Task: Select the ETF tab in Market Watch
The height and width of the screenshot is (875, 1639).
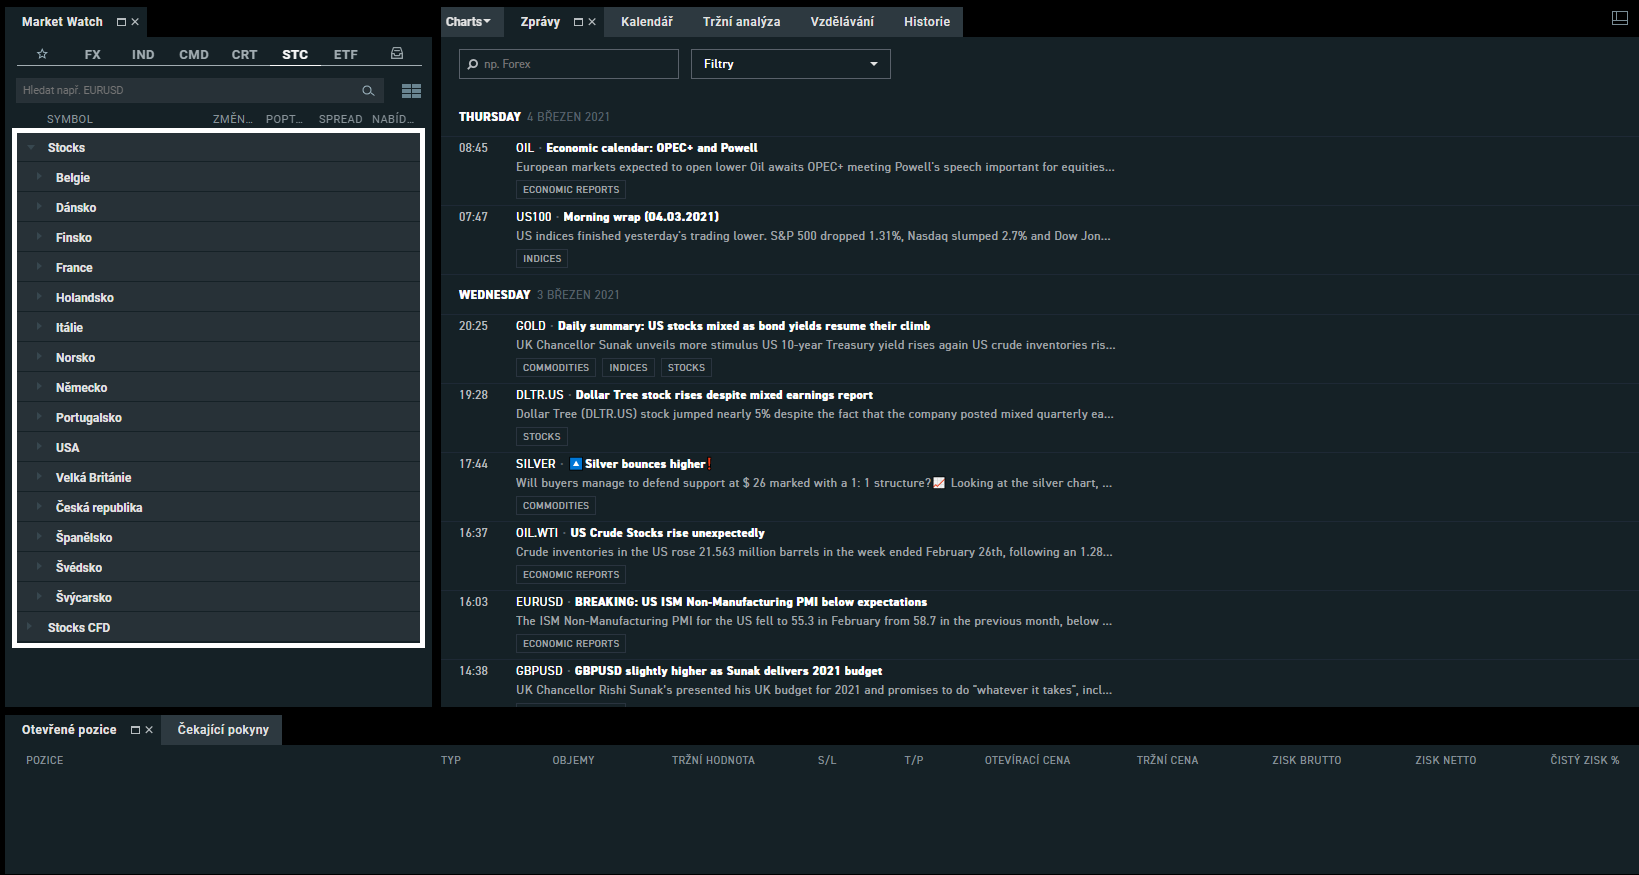Action: pyautogui.click(x=346, y=55)
